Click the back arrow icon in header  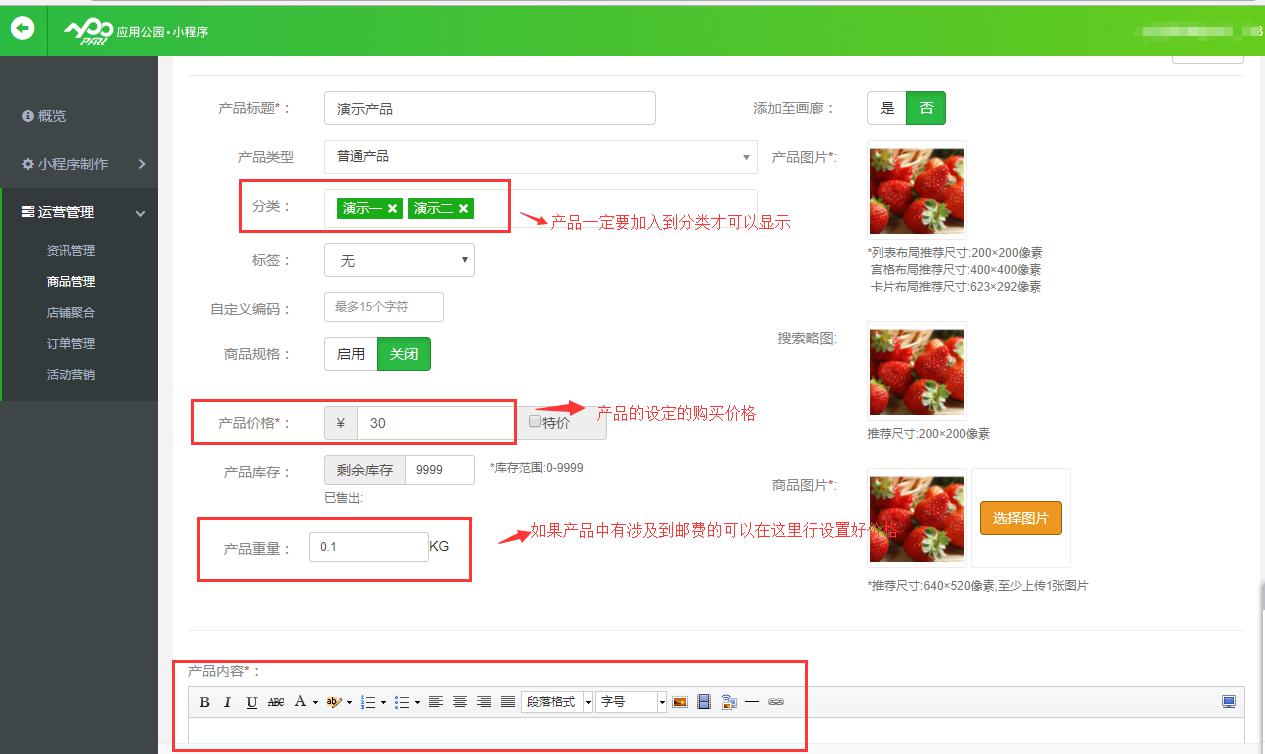coord(23,29)
